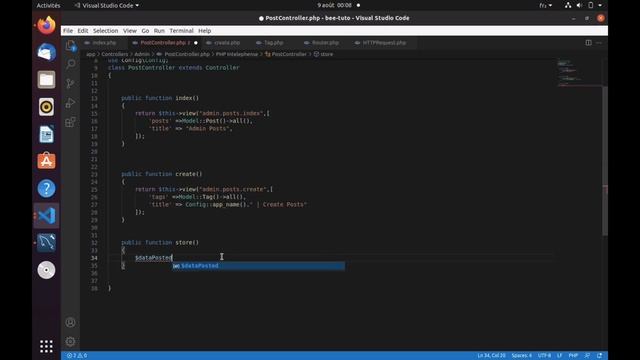Click 'Spaces: 4' indentation setting
This screenshot has height=360, width=640.
pos(522,356)
